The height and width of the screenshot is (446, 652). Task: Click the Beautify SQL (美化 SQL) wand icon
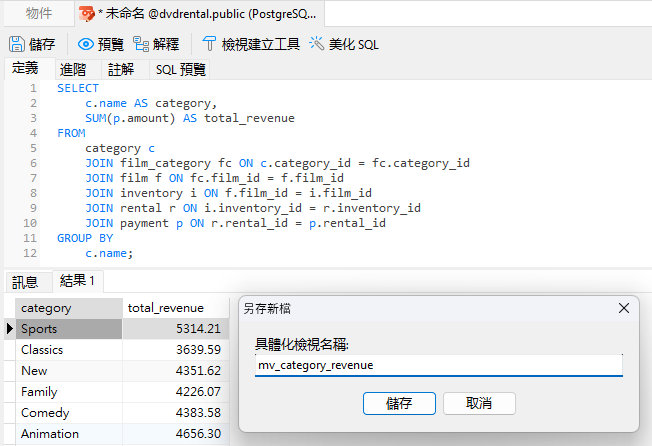[x=316, y=43]
